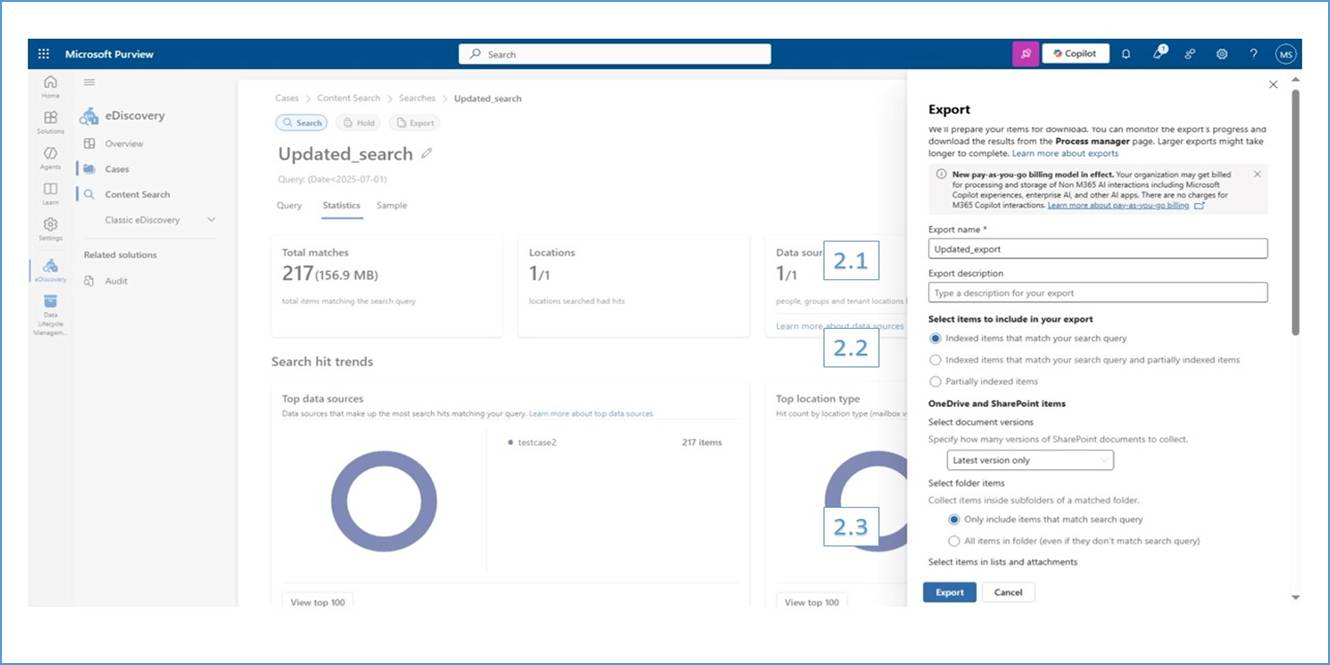This screenshot has width=1330, height=665.
Task: Cancel the export
Action: (1008, 592)
